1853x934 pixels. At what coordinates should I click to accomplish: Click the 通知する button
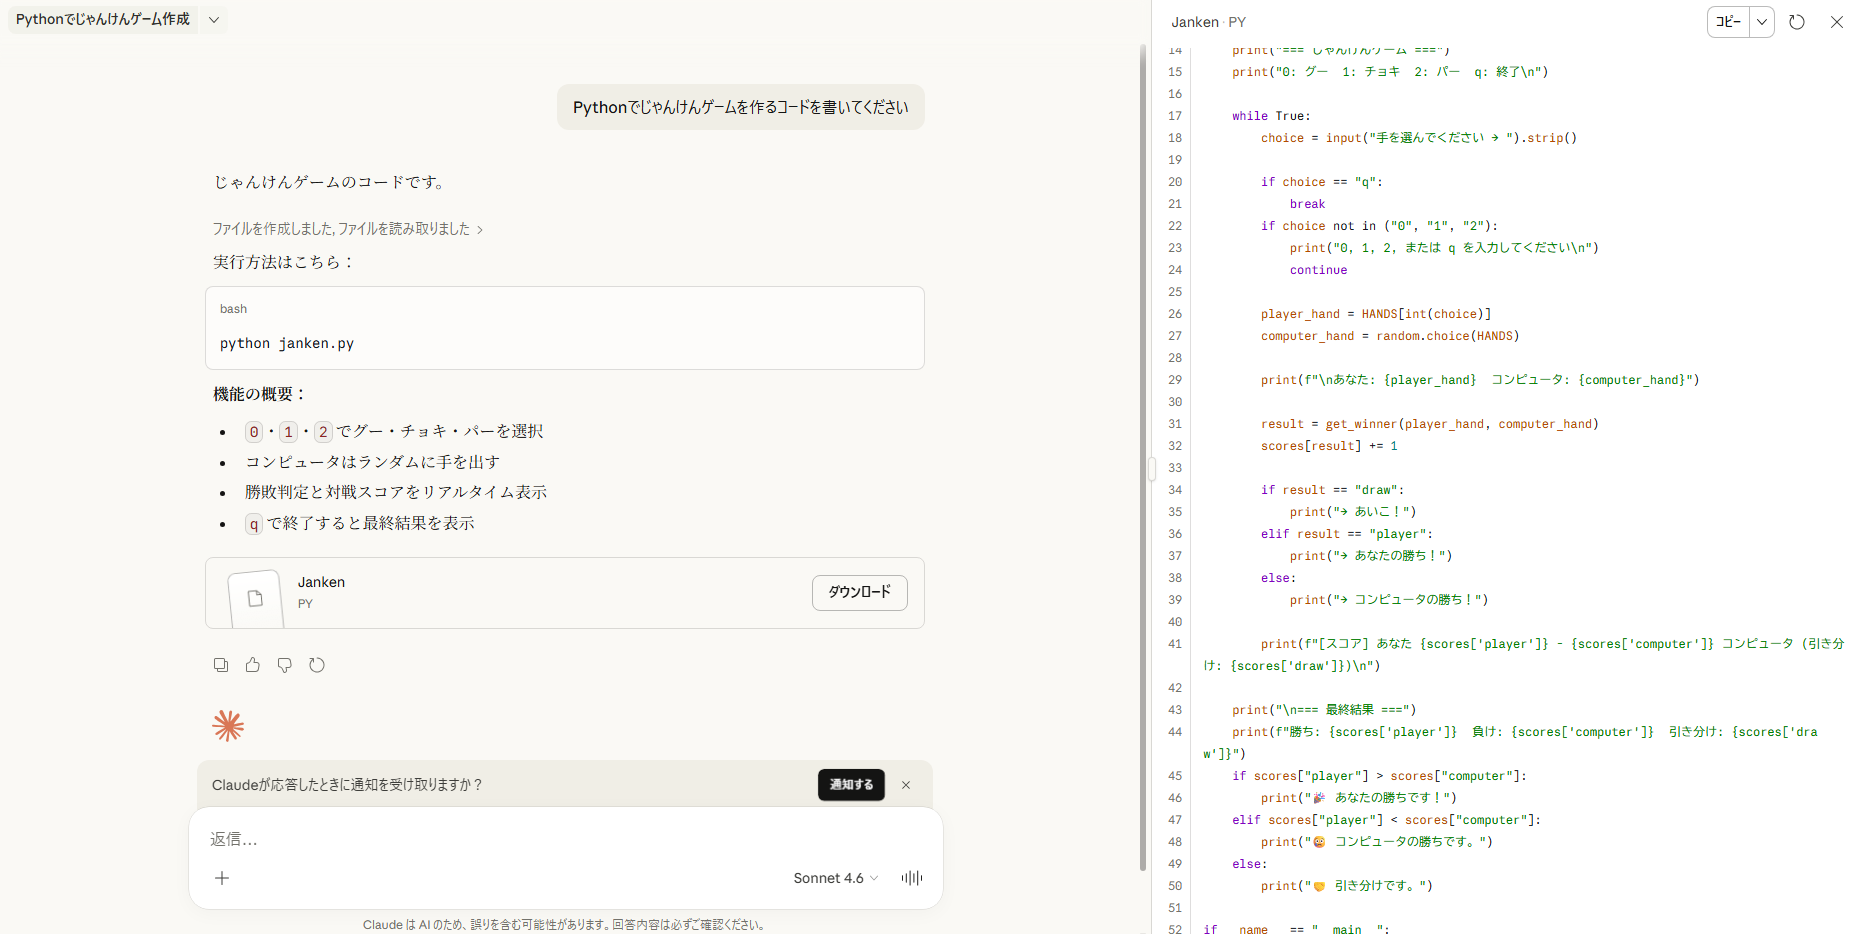point(851,785)
